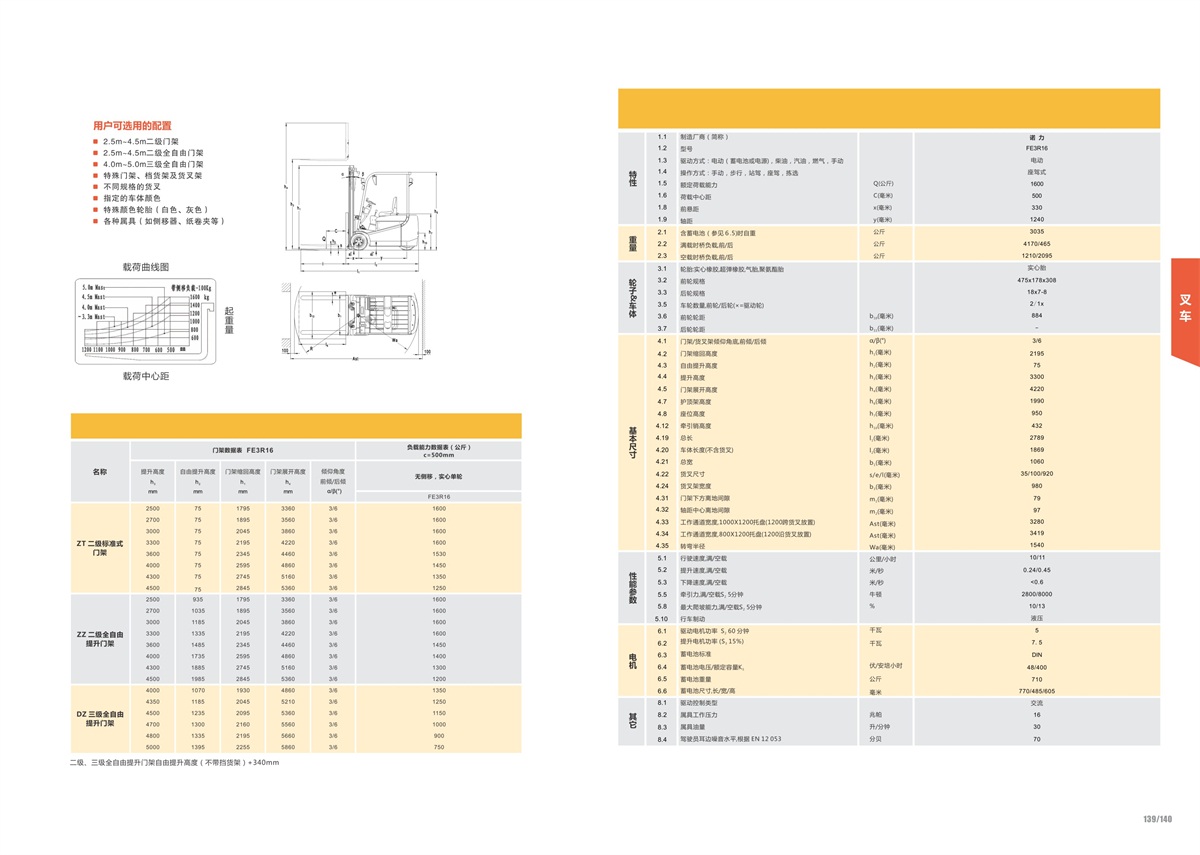Image resolution: width=1200 pixels, height=855 pixels.
Task: Click the axle load value 4170/465
Action: (1036, 244)
